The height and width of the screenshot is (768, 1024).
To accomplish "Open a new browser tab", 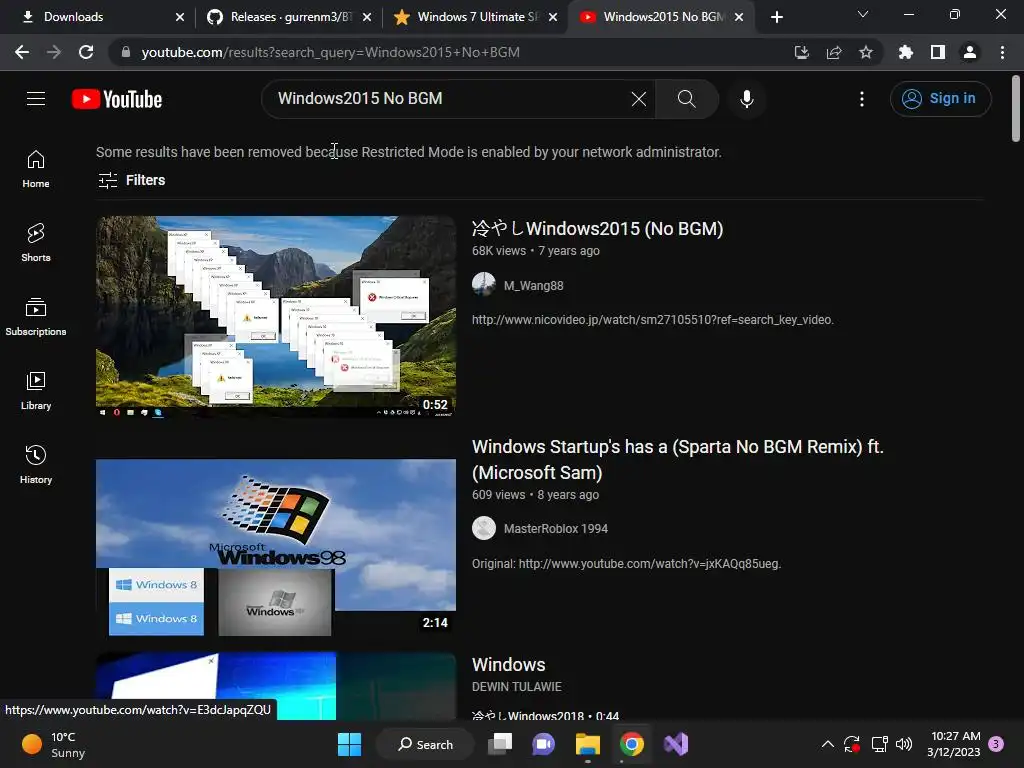I will (x=776, y=17).
